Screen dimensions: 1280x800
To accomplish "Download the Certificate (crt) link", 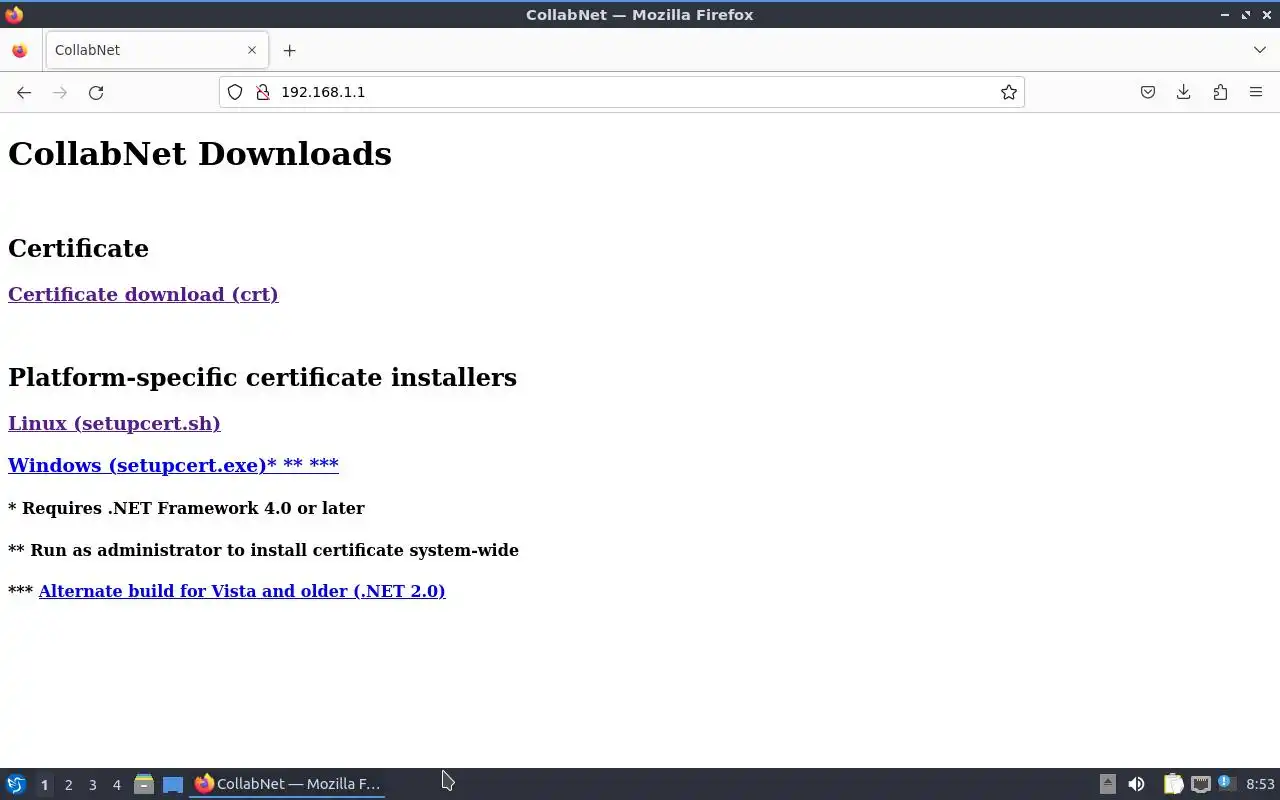I will (143, 294).
